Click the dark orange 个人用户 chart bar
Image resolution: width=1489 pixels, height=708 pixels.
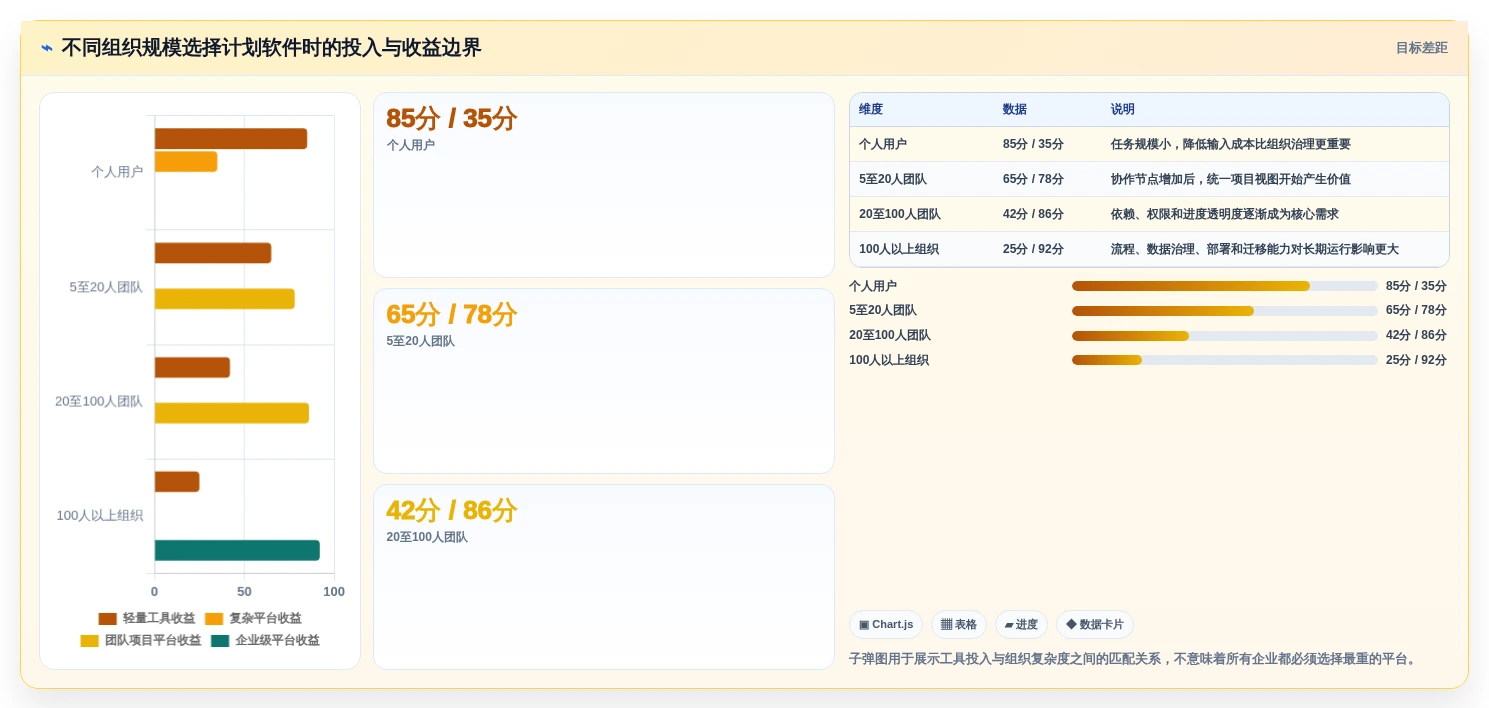click(231, 139)
